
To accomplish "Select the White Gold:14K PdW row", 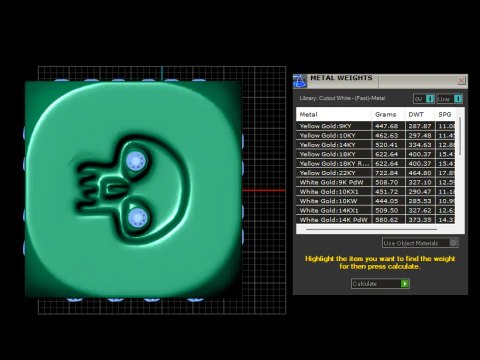I will point(376,219).
